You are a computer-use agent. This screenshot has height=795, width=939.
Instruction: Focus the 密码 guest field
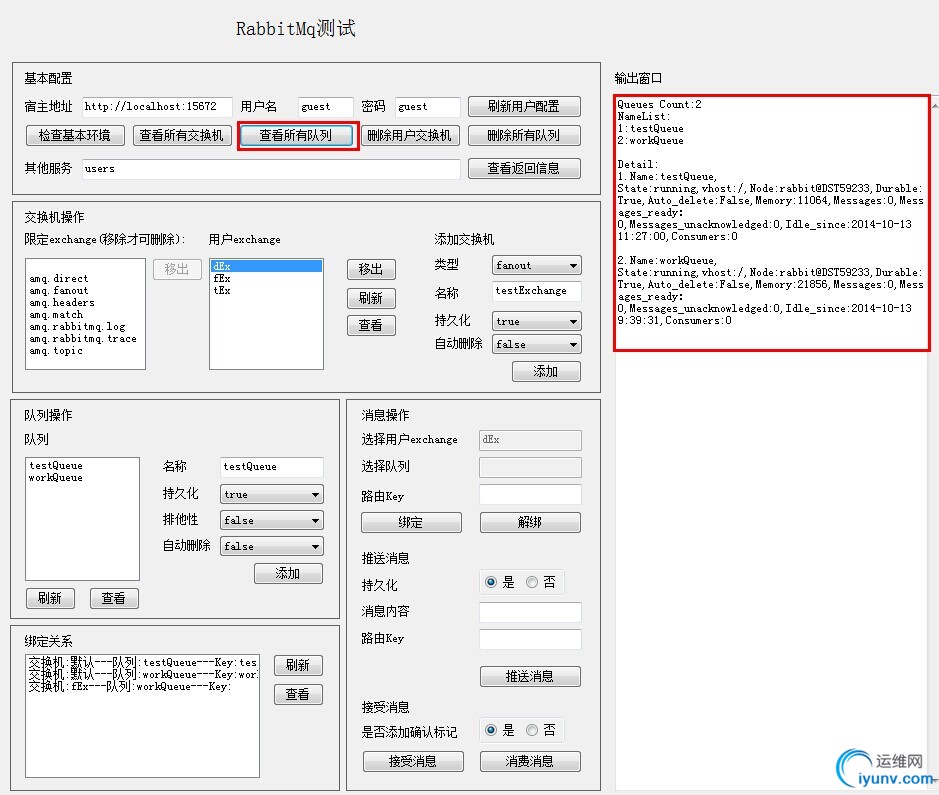tap(428, 107)
